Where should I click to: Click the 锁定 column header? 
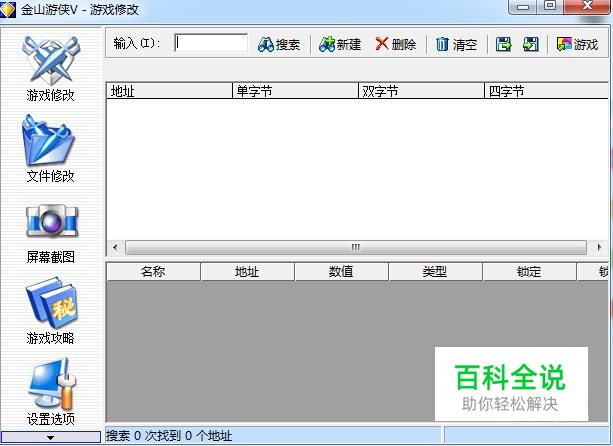coord(529,271)
